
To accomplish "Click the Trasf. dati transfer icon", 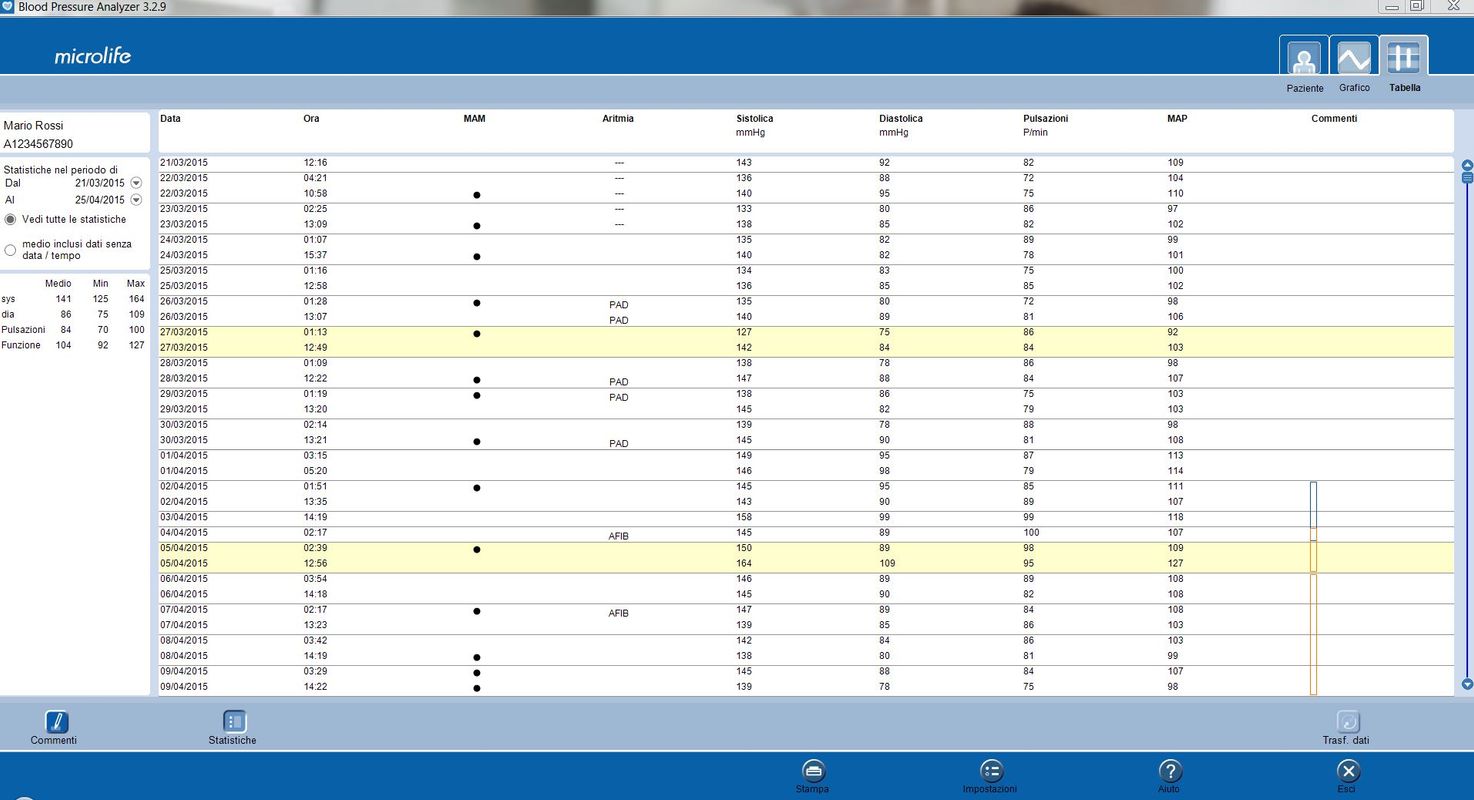I will tap(1347, 722).
